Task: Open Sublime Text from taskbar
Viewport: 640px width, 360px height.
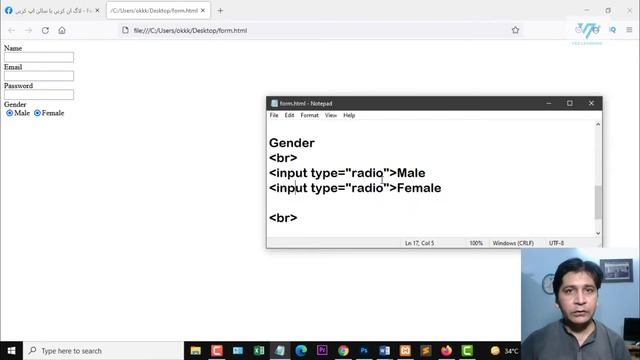Action: pos(426,351)
